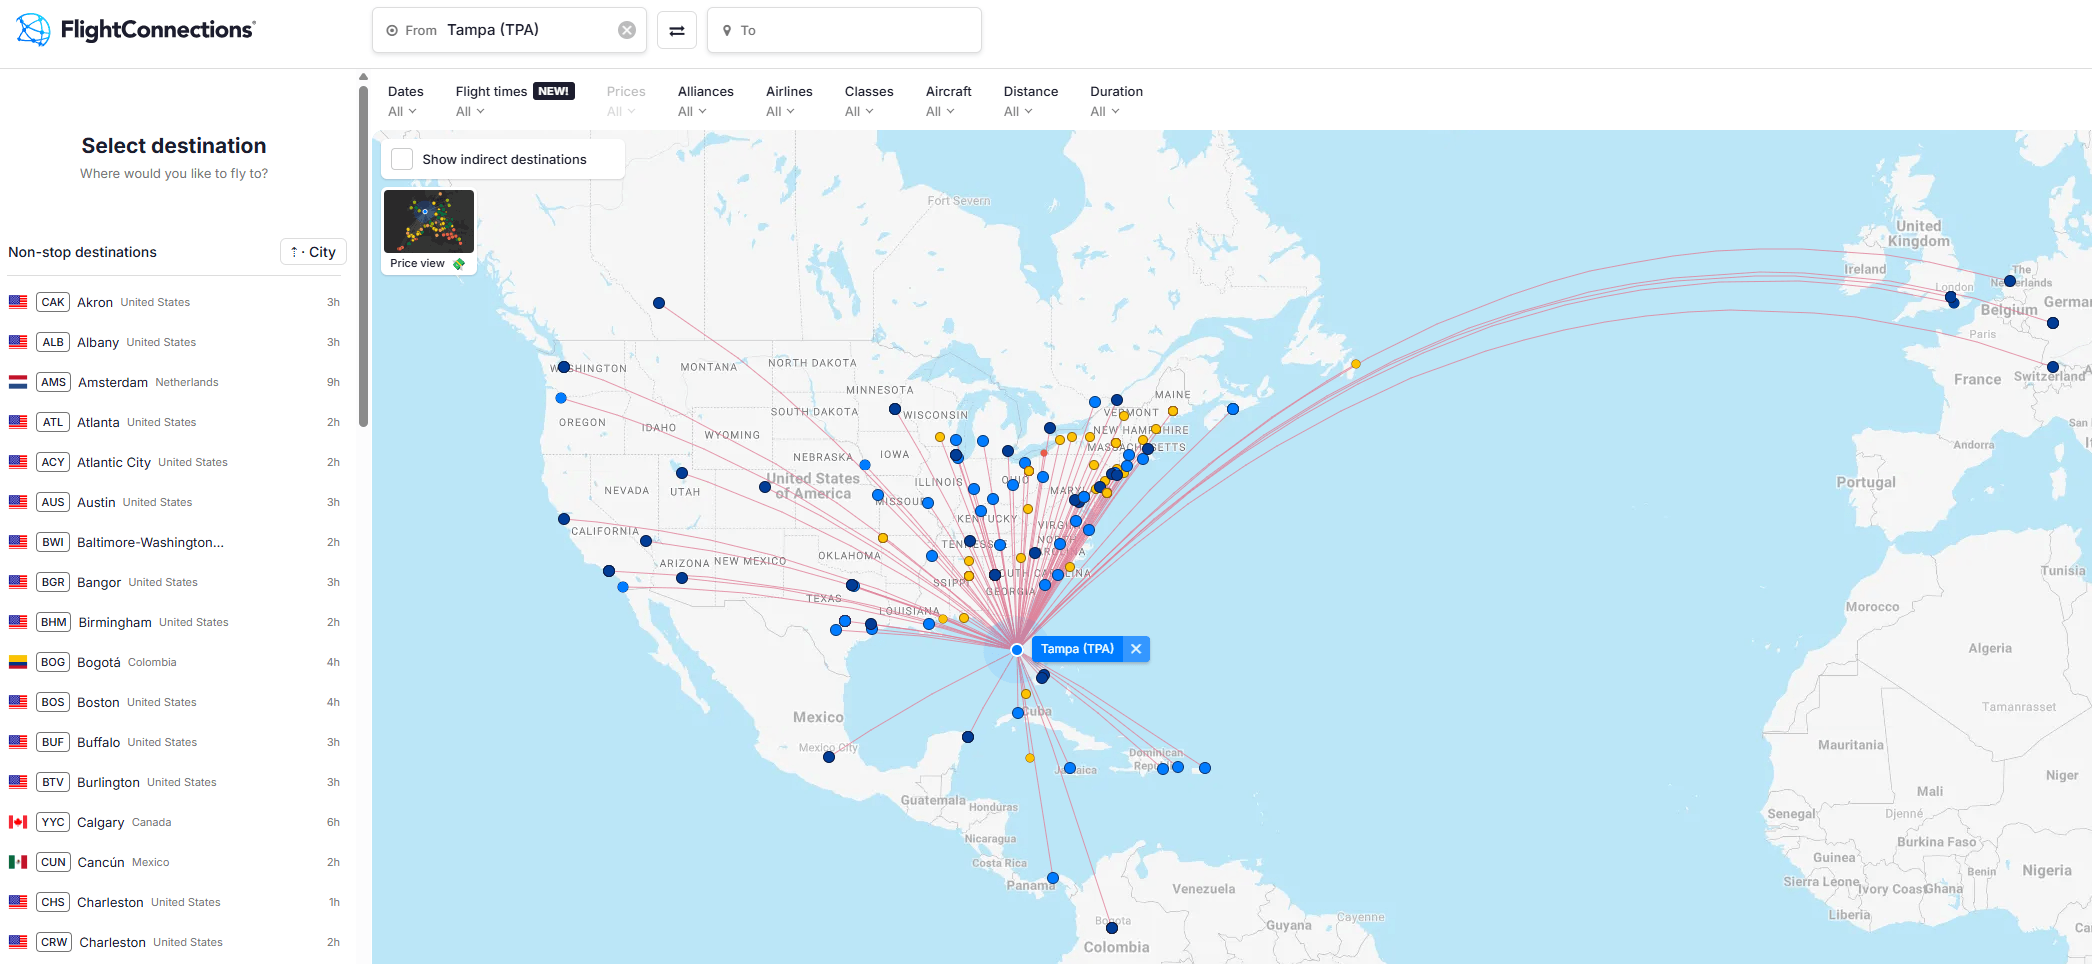Click the Canada flag beside Calgary

pos(18,822)
